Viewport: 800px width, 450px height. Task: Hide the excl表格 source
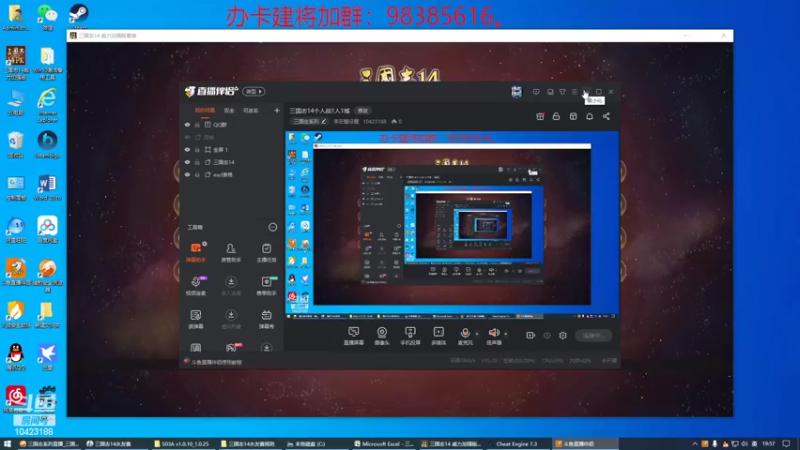187,174
